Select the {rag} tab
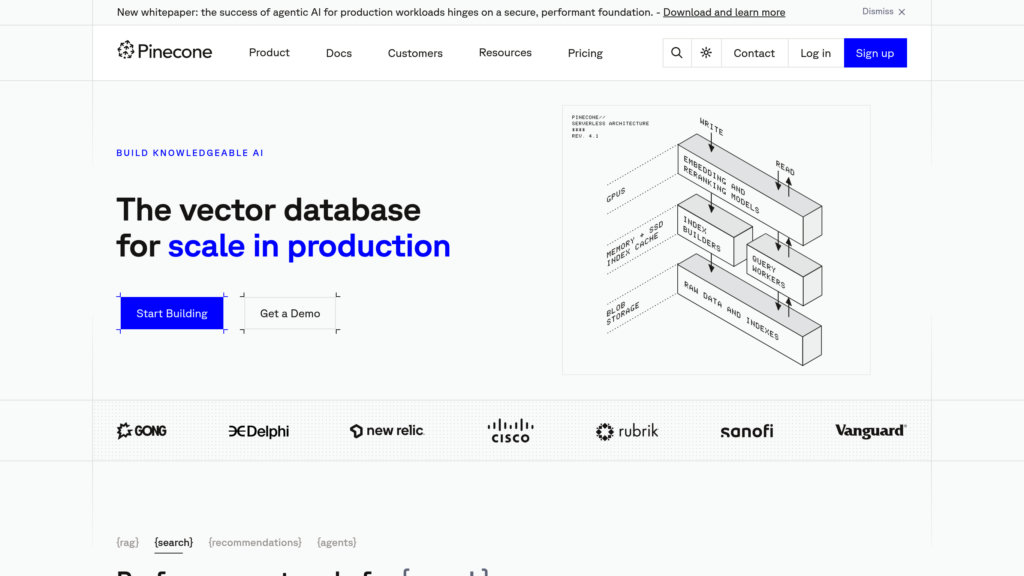Image resolution: width=1024 pixels, height=576 pixels. pos(127,542)
